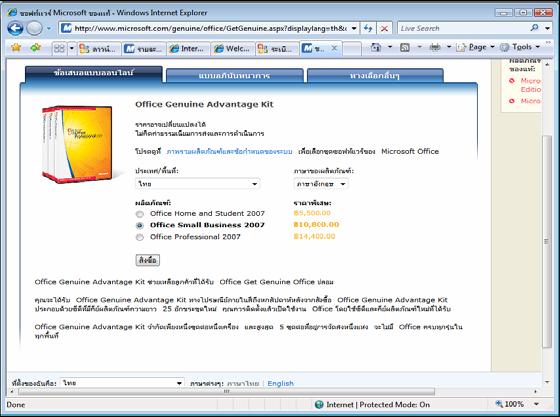
Task: Refresh the page with the Refresh icon
Action: pos(368,28)
